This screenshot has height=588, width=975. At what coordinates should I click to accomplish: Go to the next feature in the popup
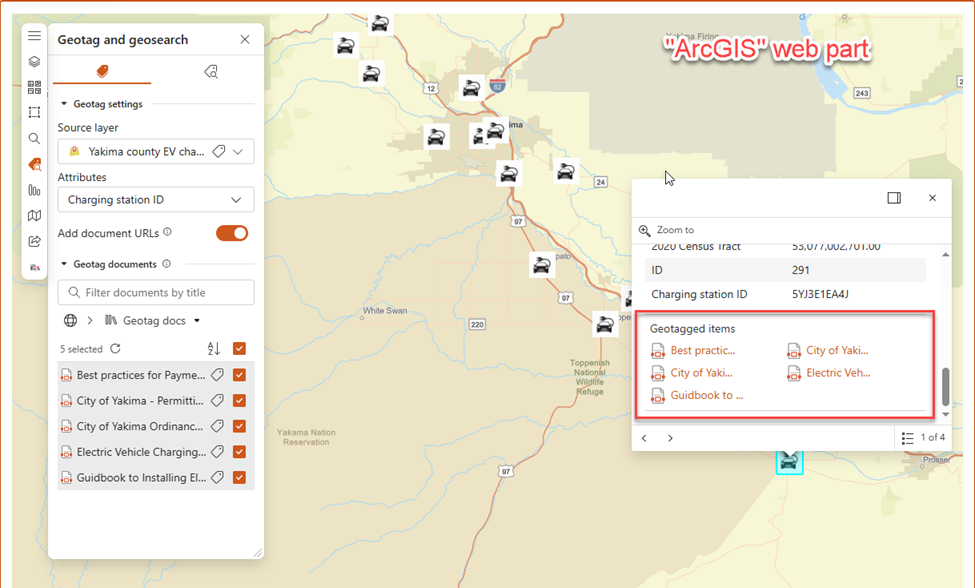click(670, 438)
